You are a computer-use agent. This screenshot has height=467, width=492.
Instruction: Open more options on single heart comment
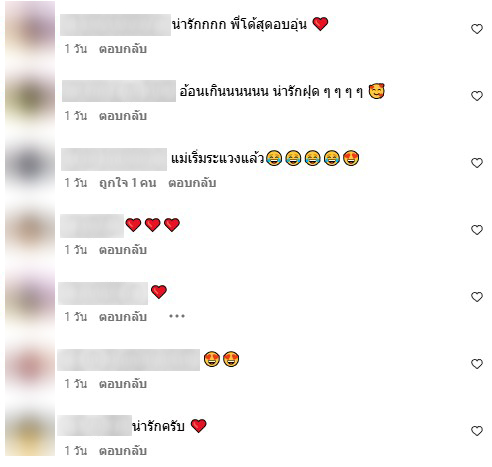[x=177, y=316]
